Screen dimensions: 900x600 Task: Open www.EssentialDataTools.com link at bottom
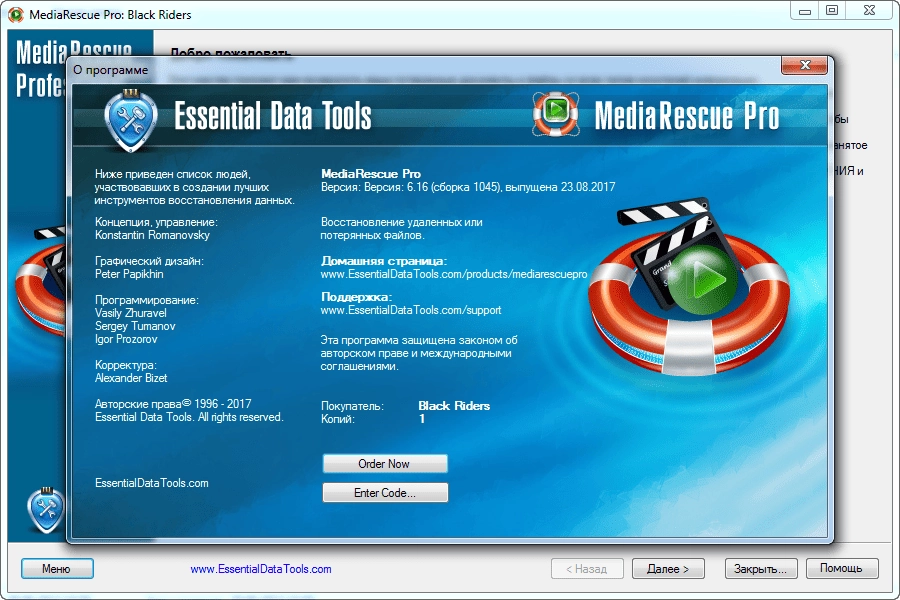(261, 569)
